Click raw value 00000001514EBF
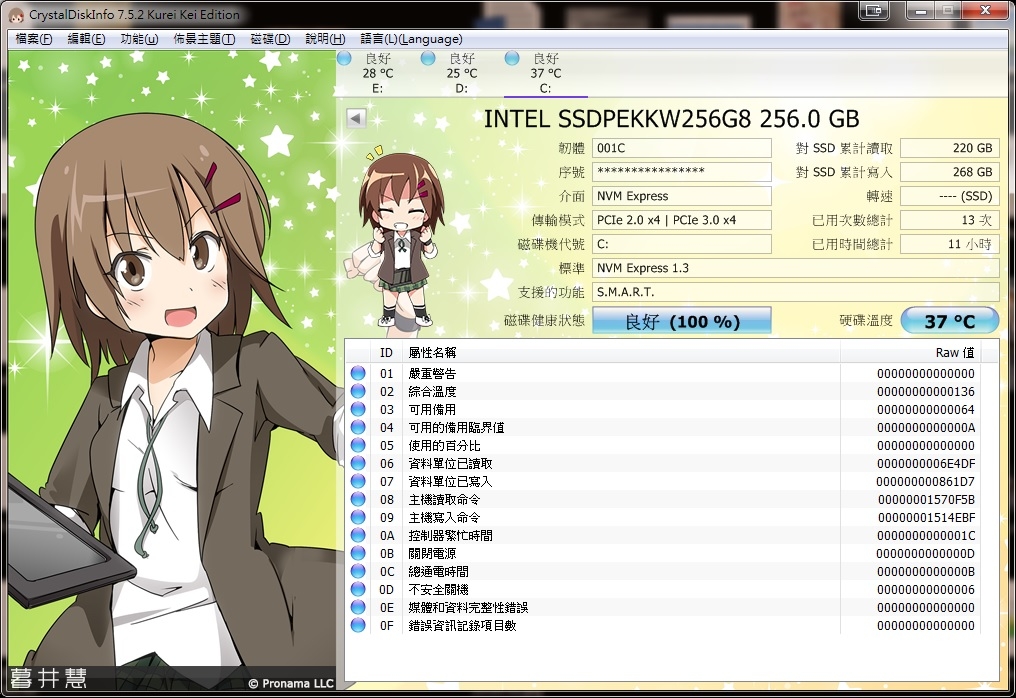The height and width of the screenshot is (698, 1016). (x=927, y=517)
